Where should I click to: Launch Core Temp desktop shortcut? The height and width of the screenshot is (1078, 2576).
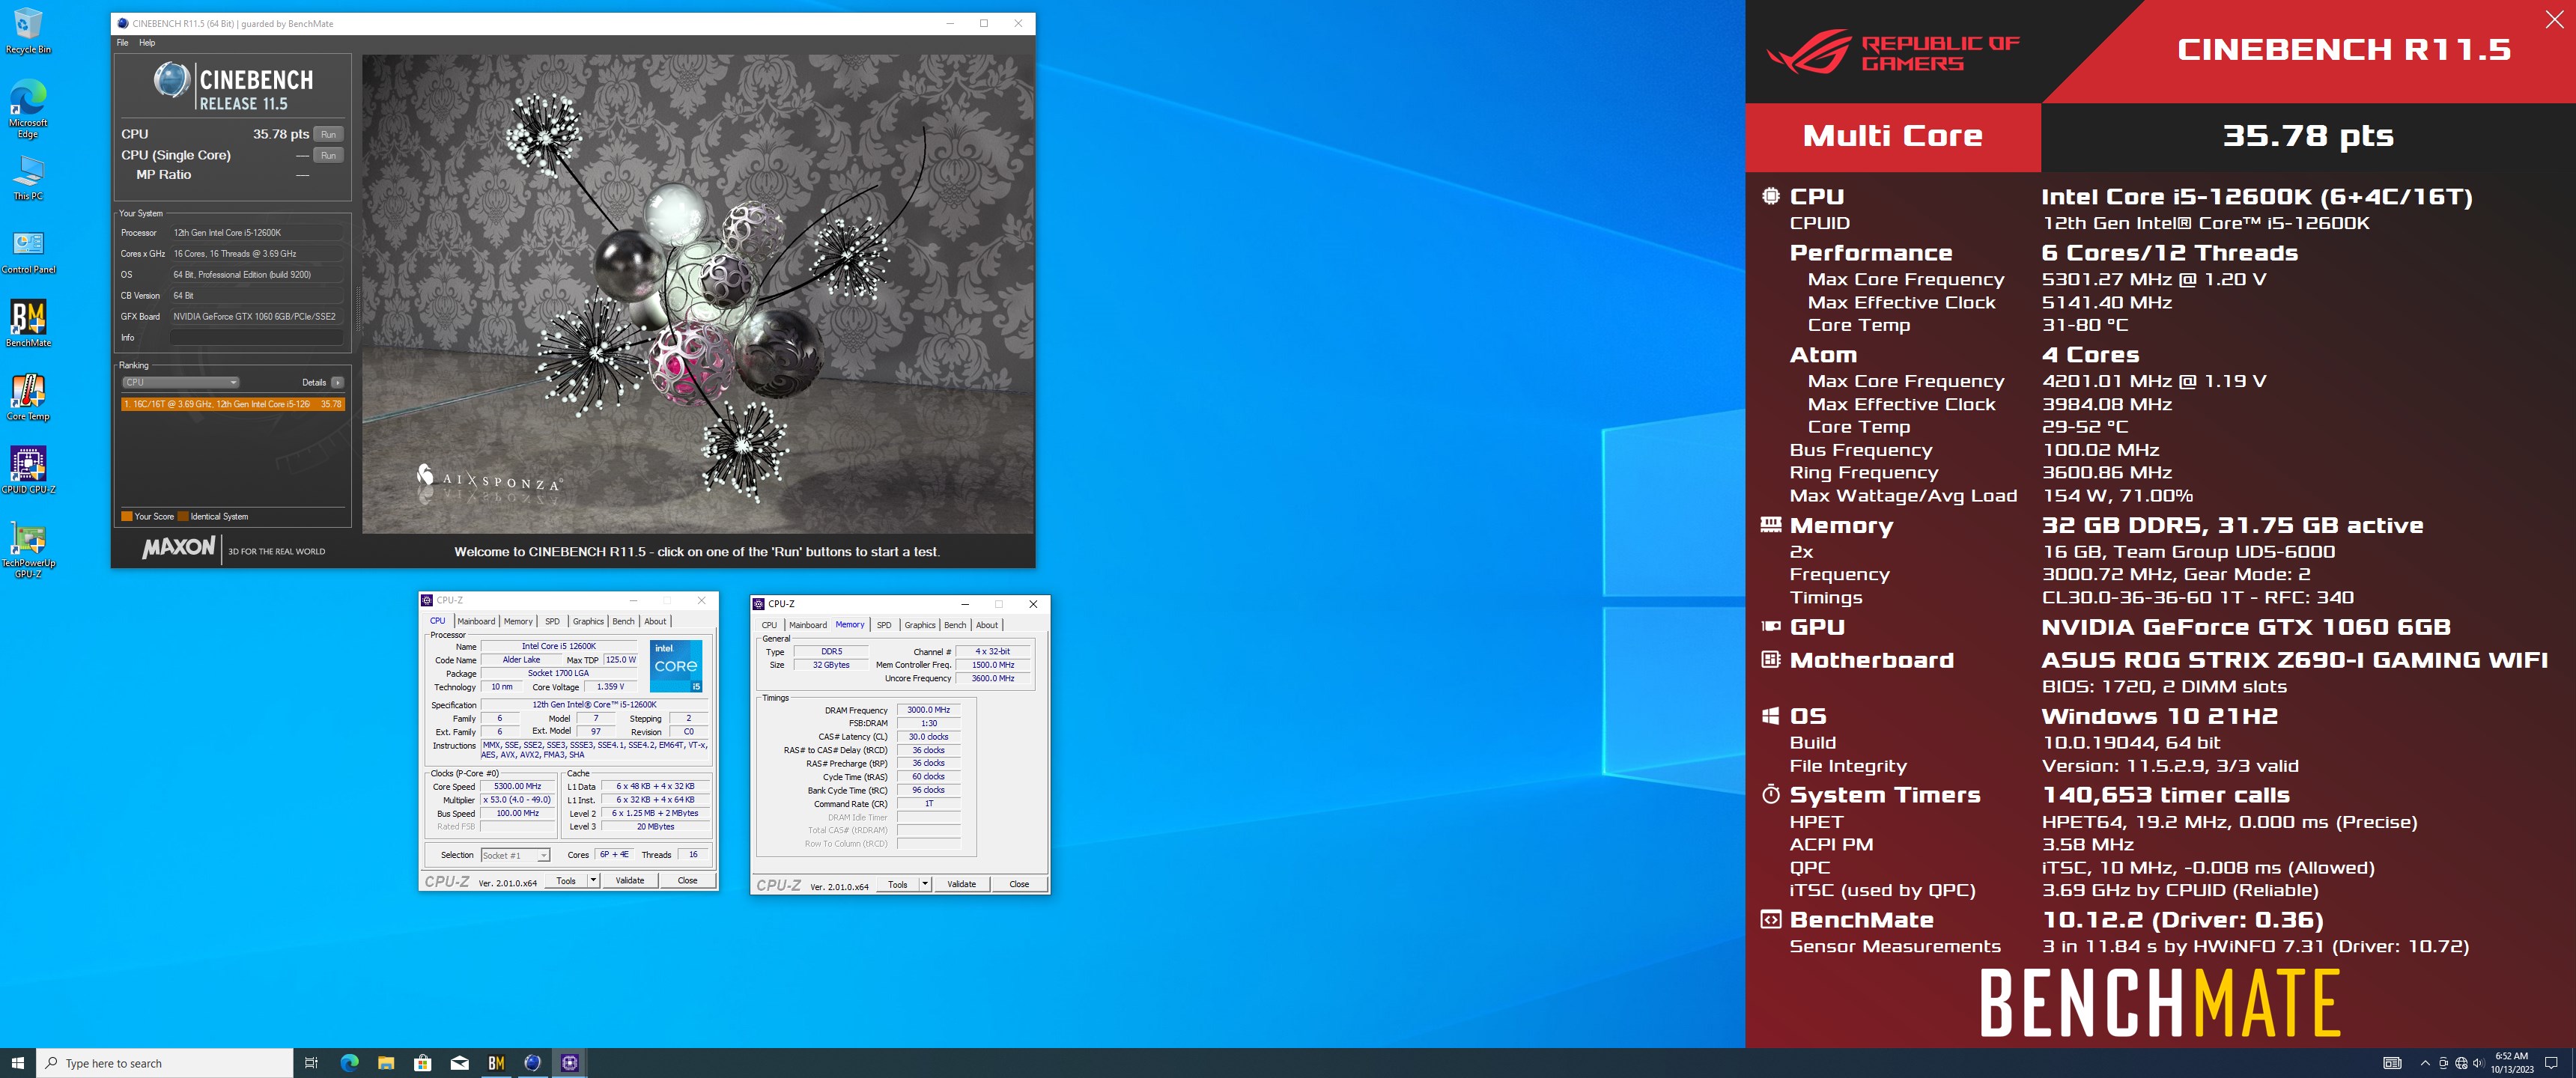[28, 397]
